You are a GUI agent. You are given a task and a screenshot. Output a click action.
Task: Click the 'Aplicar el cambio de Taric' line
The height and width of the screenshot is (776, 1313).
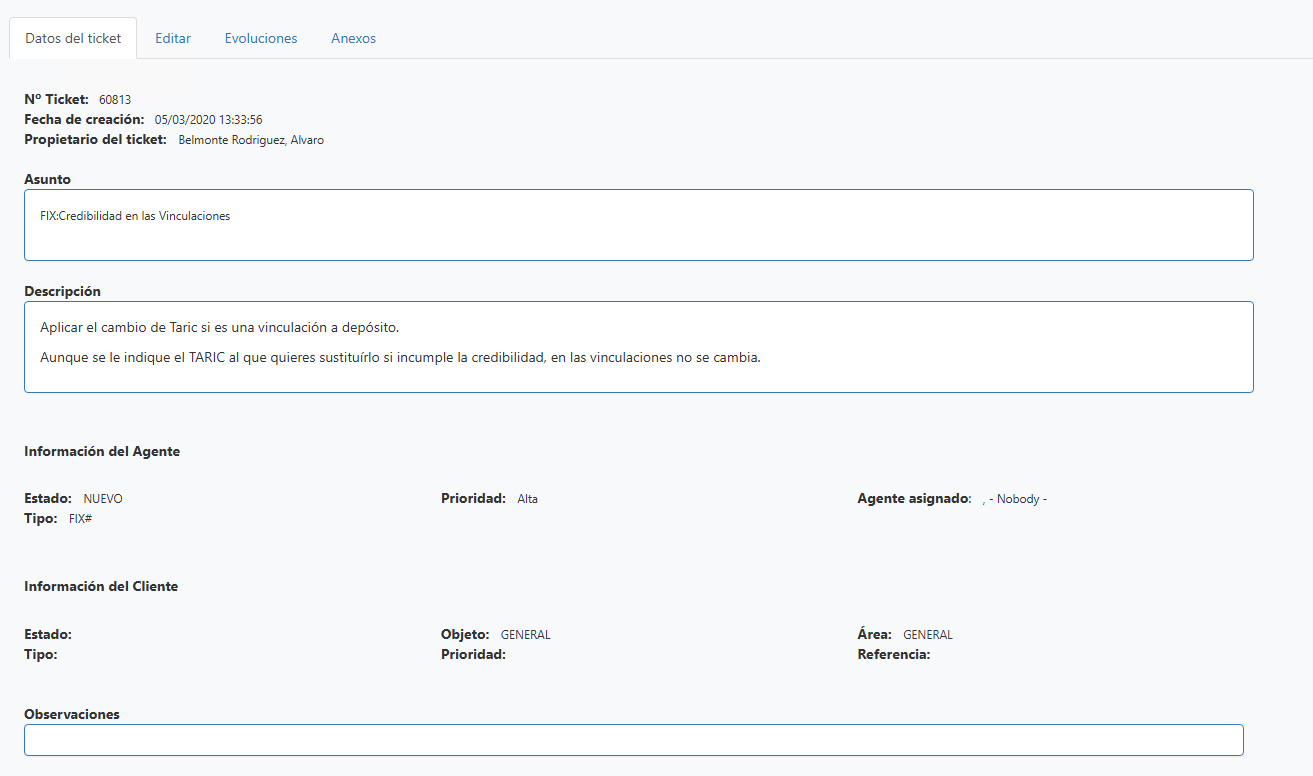226,328
